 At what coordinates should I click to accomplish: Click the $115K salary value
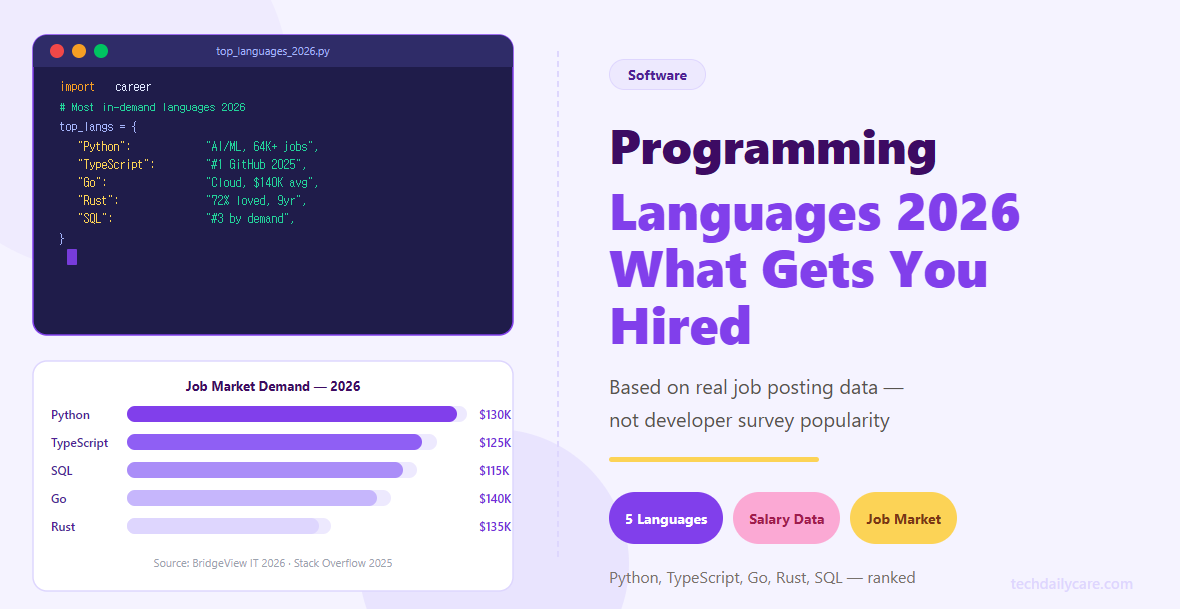point(494,470)
